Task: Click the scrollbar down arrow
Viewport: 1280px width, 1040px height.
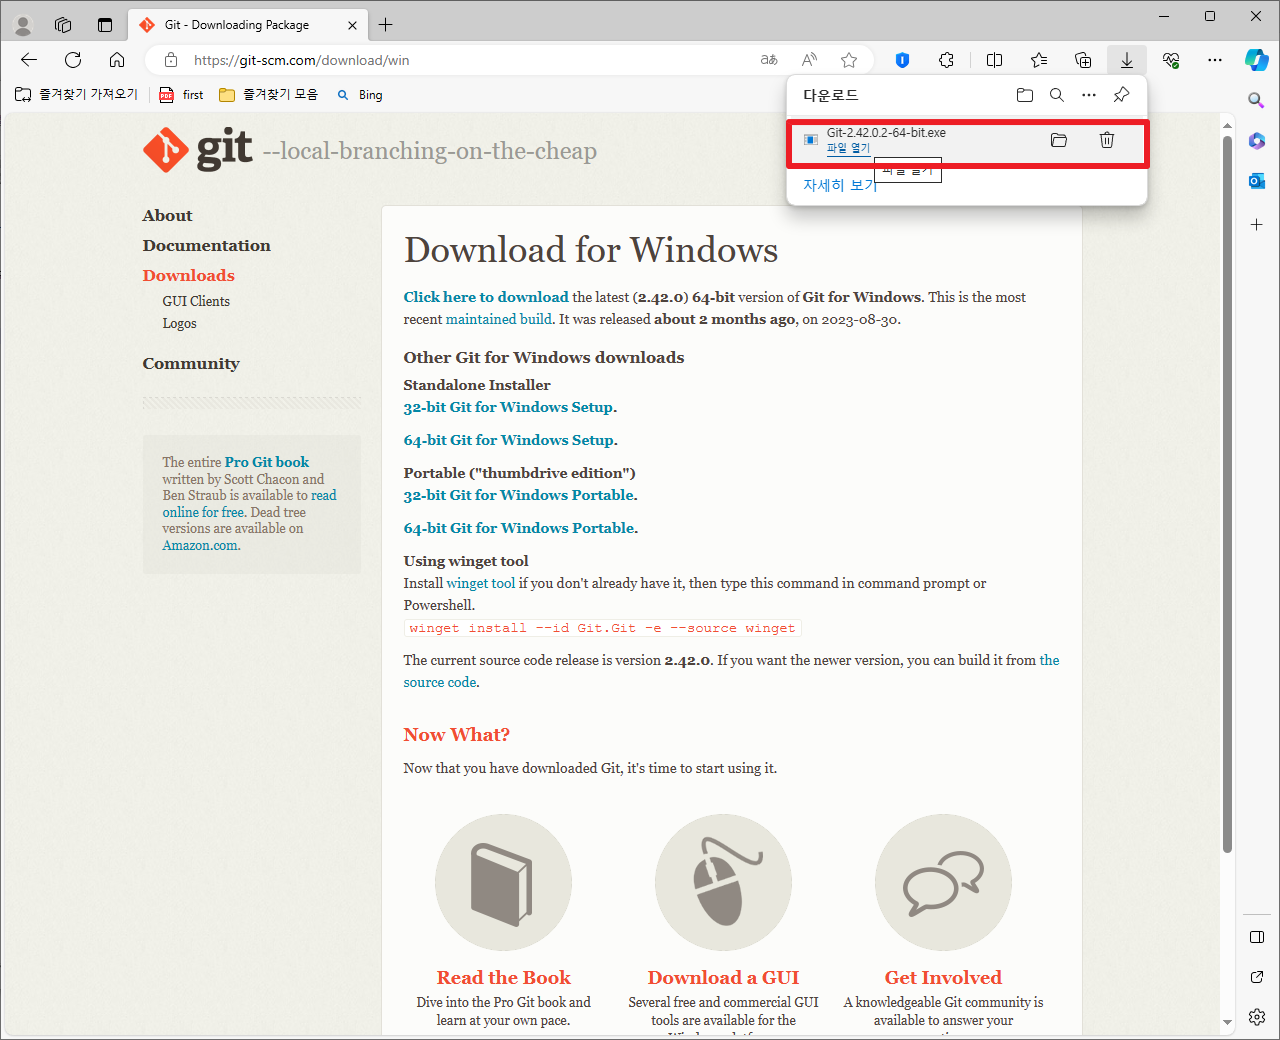Action: pyautogui.click(x=1227, y=1023)
